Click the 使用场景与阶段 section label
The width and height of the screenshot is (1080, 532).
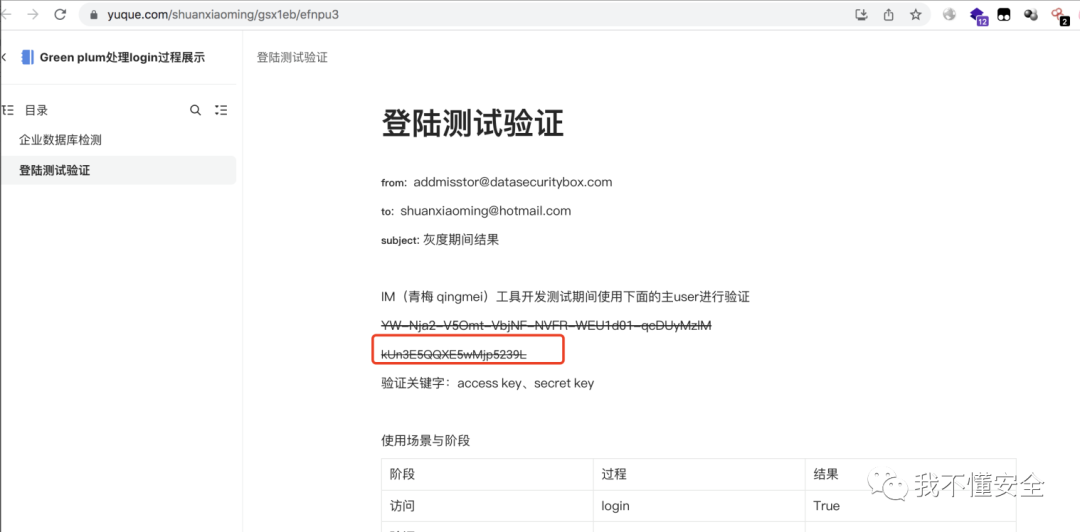point(426,440)
